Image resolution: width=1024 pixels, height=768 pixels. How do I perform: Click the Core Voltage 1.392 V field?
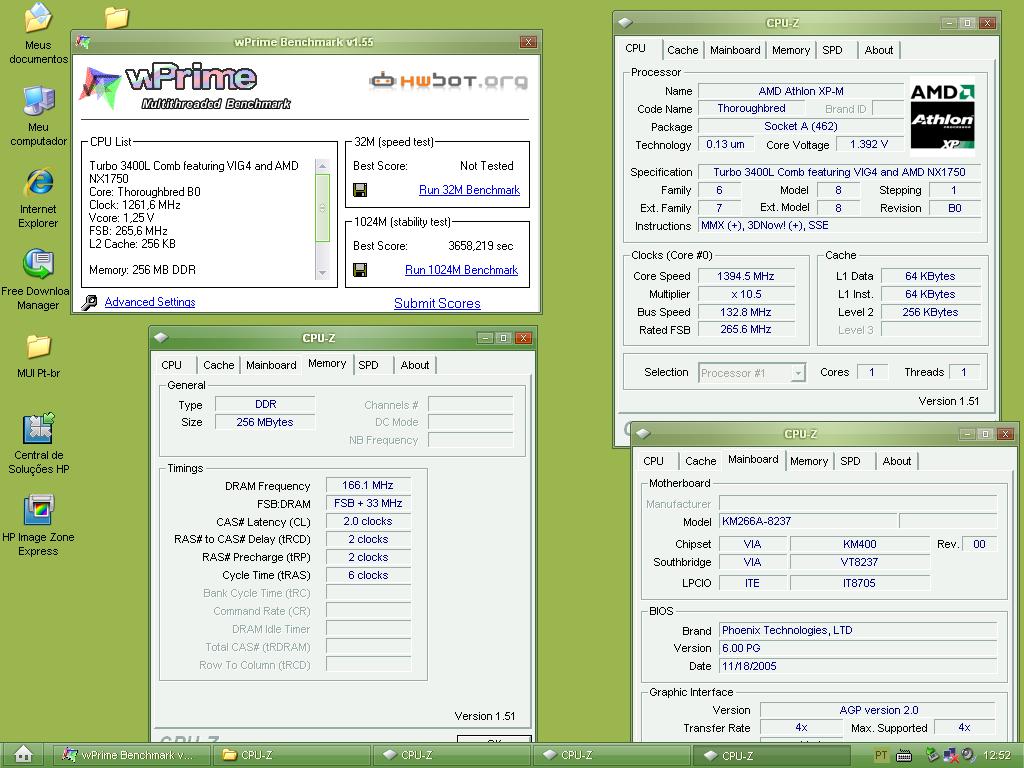click(x=869, y=144)
